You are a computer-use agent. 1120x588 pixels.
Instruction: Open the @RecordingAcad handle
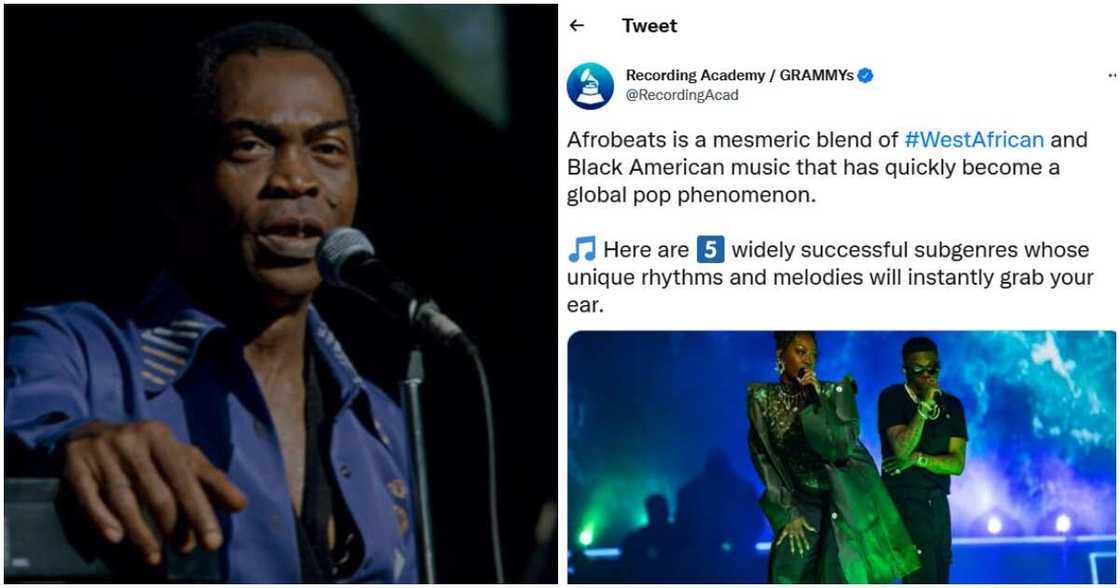click(682, 95)
